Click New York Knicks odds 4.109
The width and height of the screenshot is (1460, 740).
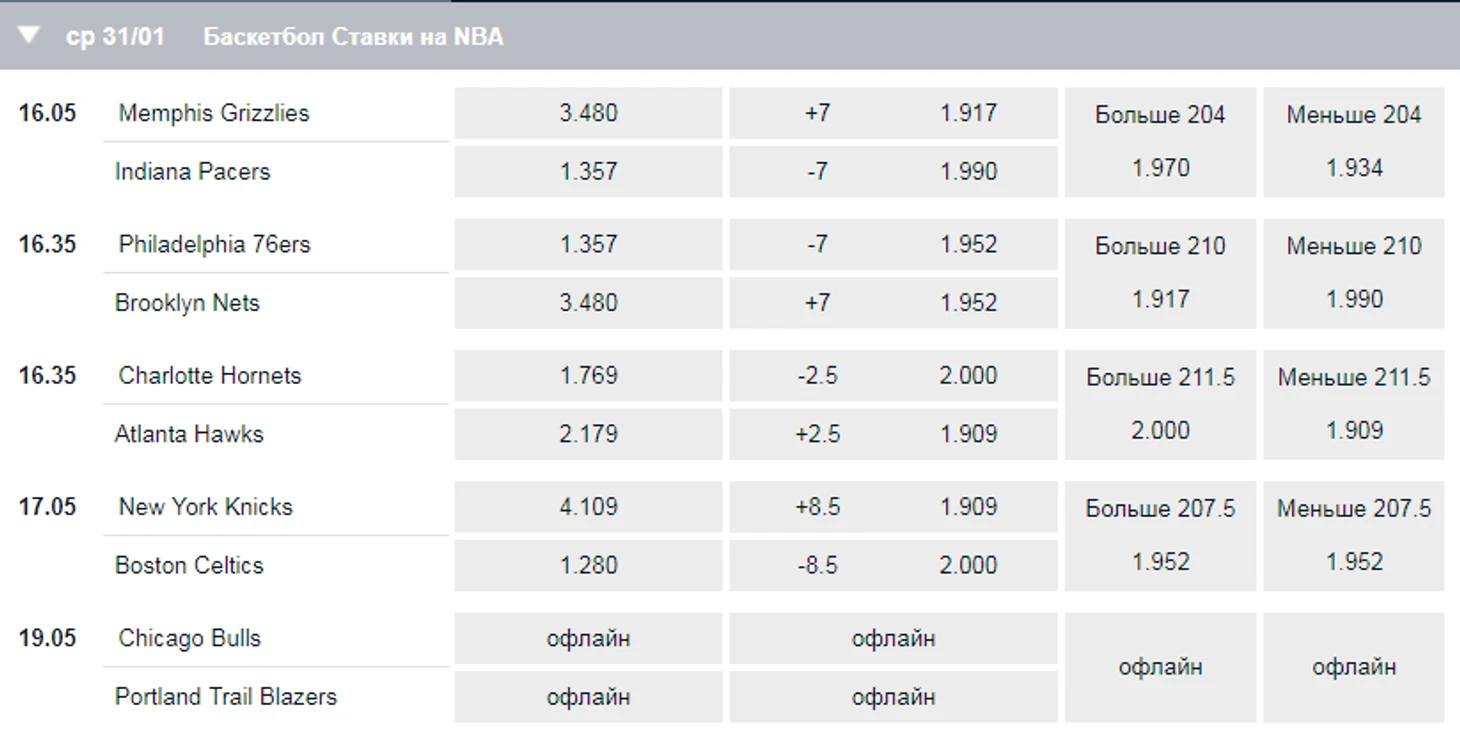tap(588, 506)
